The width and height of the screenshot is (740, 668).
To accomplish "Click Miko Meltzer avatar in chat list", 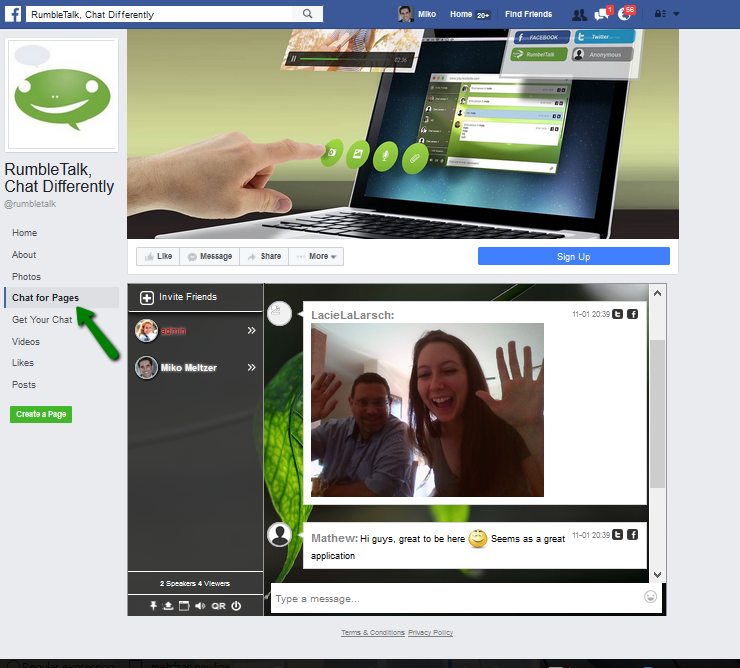I will point(146,367).
